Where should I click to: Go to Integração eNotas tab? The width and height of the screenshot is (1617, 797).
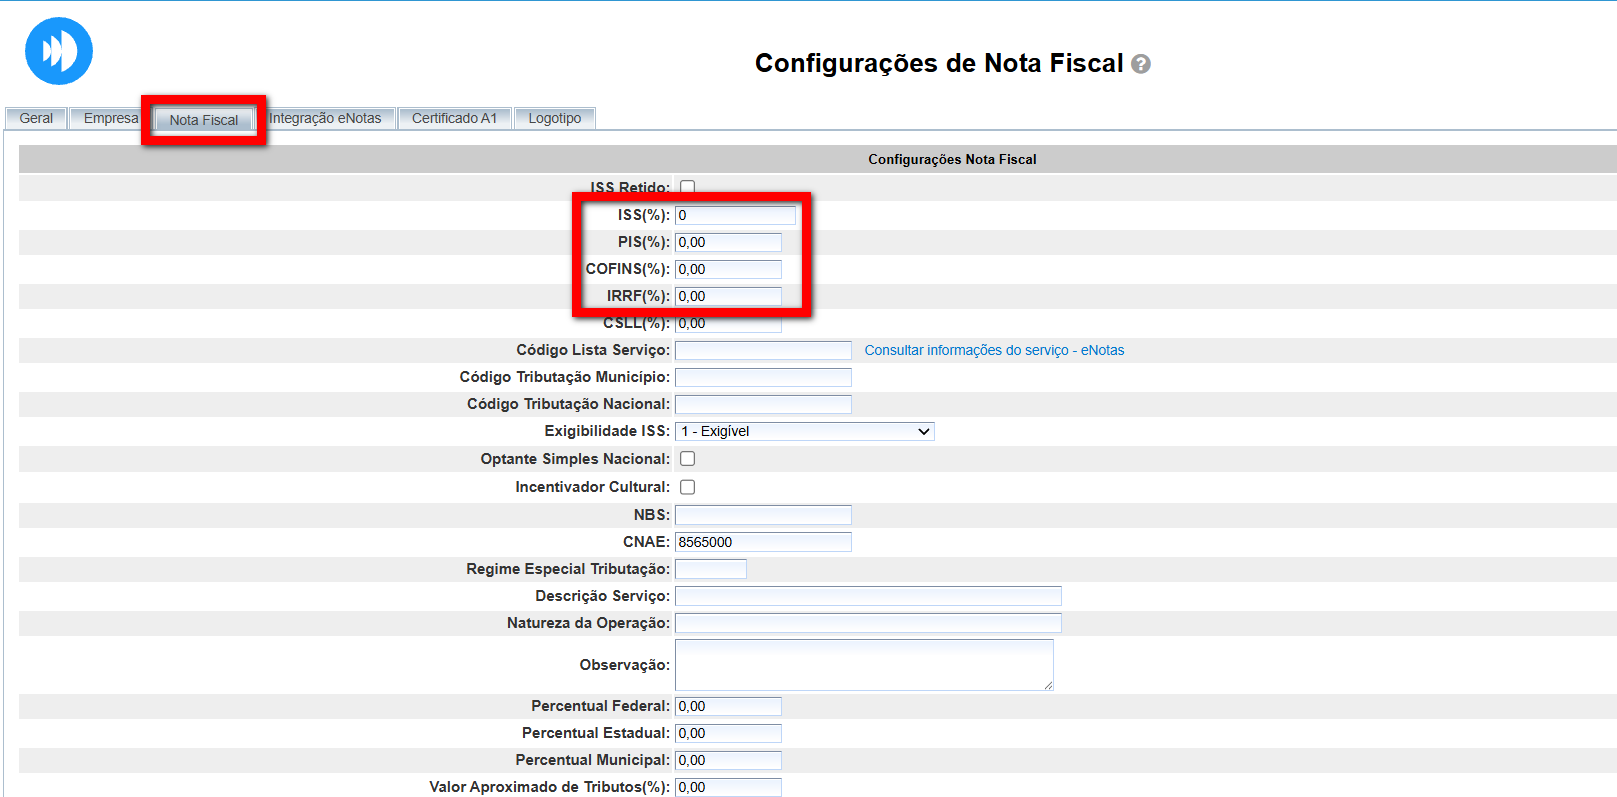point(325,118)
